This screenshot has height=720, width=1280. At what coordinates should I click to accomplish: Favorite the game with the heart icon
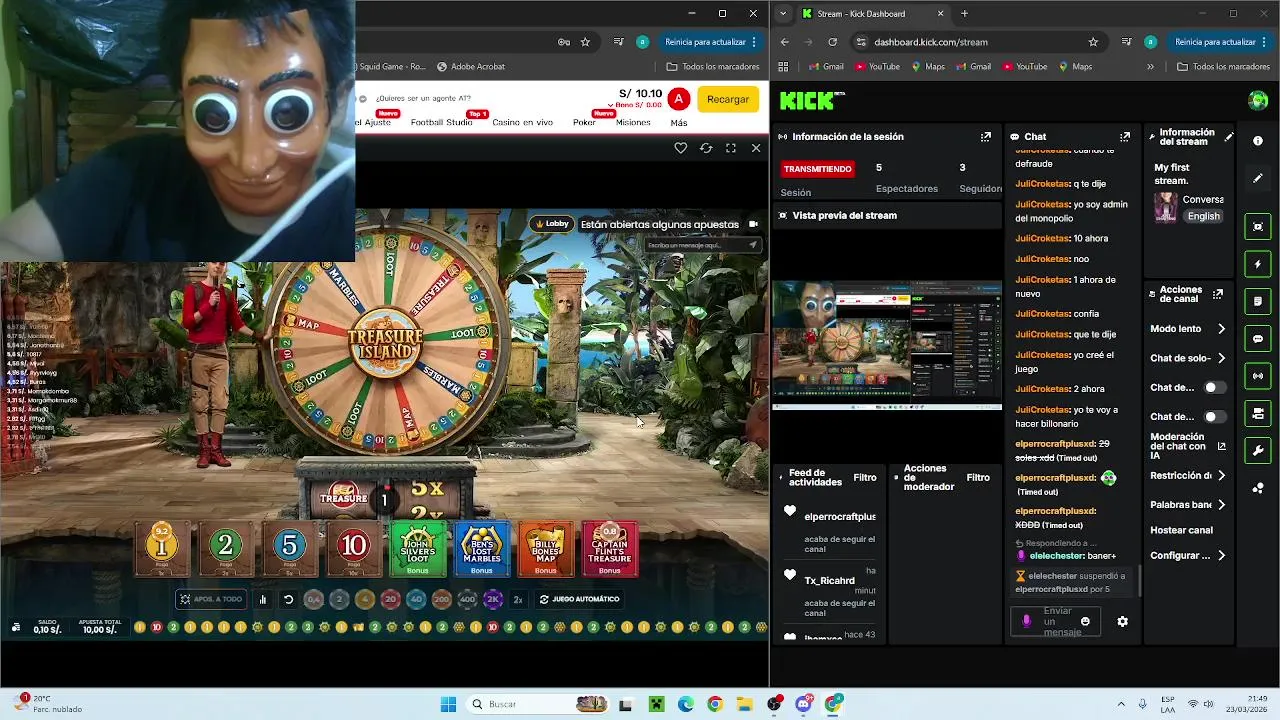click(680, 148)
